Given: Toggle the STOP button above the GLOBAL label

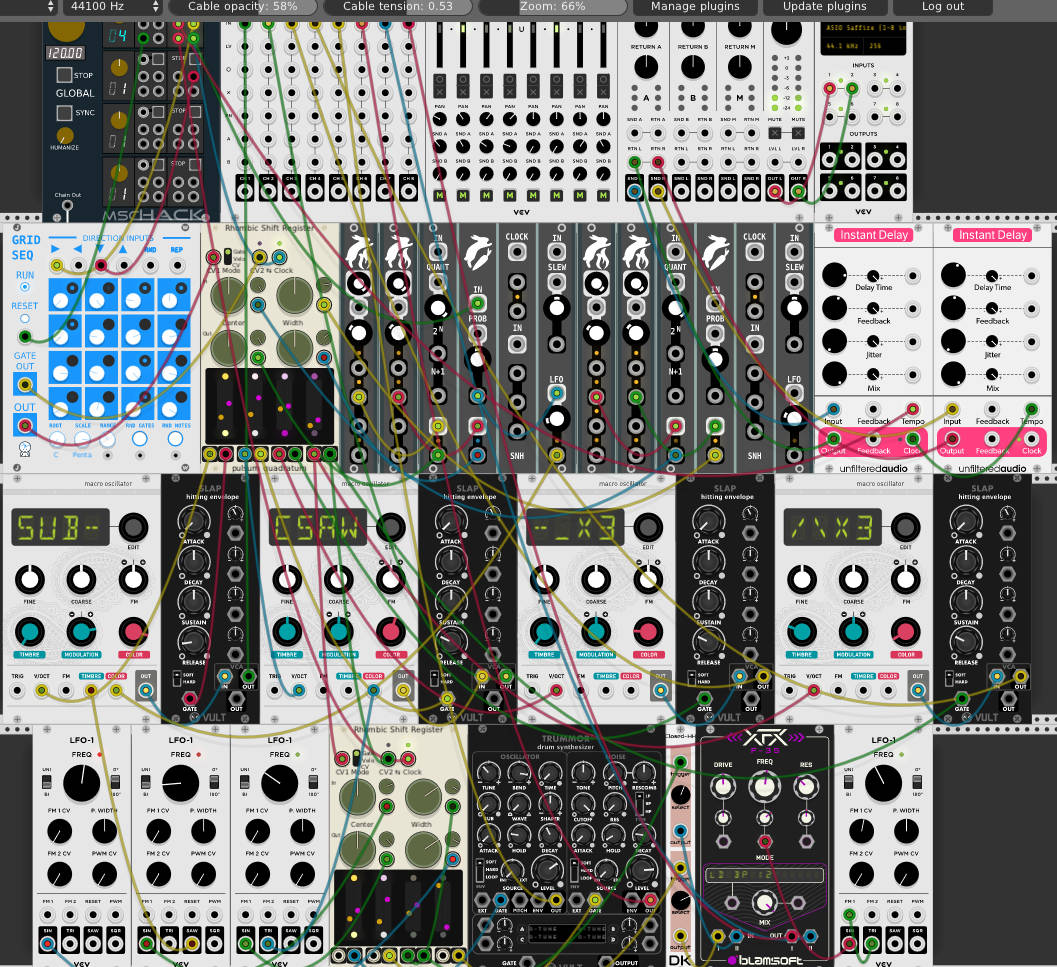Looking at the screenshot, I should [65, 75].
